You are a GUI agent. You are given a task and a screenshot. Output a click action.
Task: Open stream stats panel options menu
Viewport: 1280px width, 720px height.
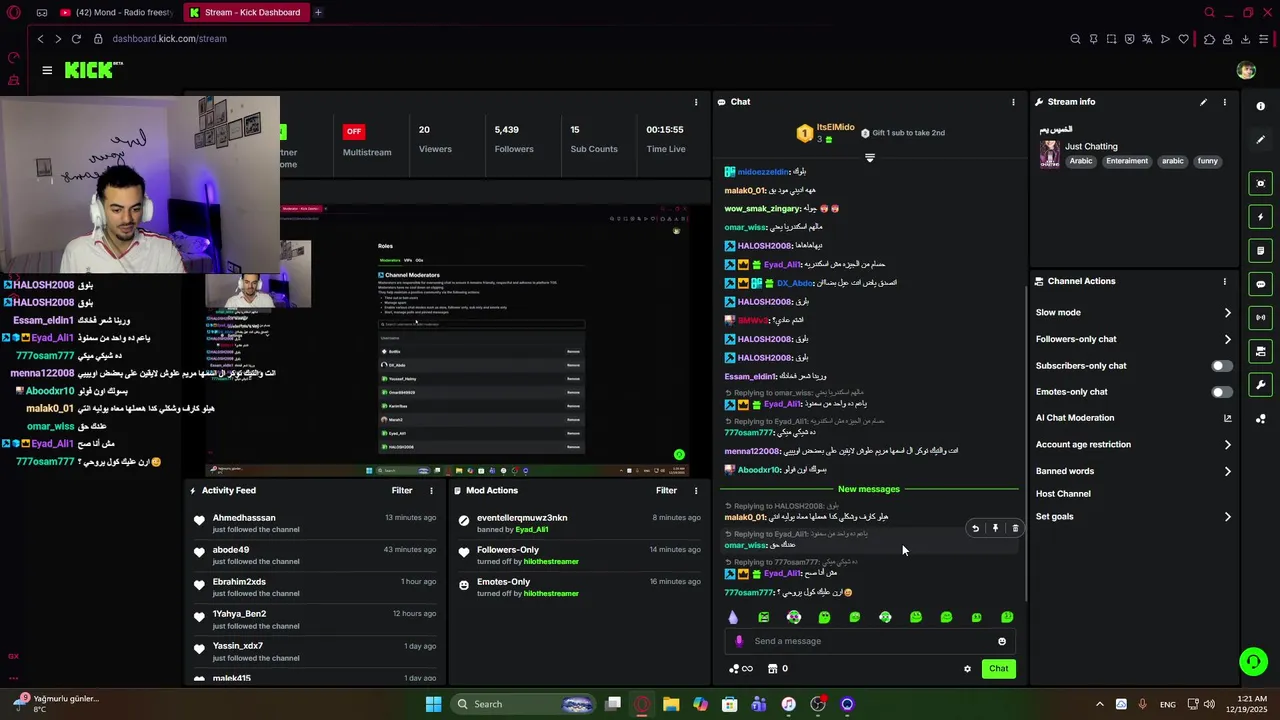pos(696,102)
